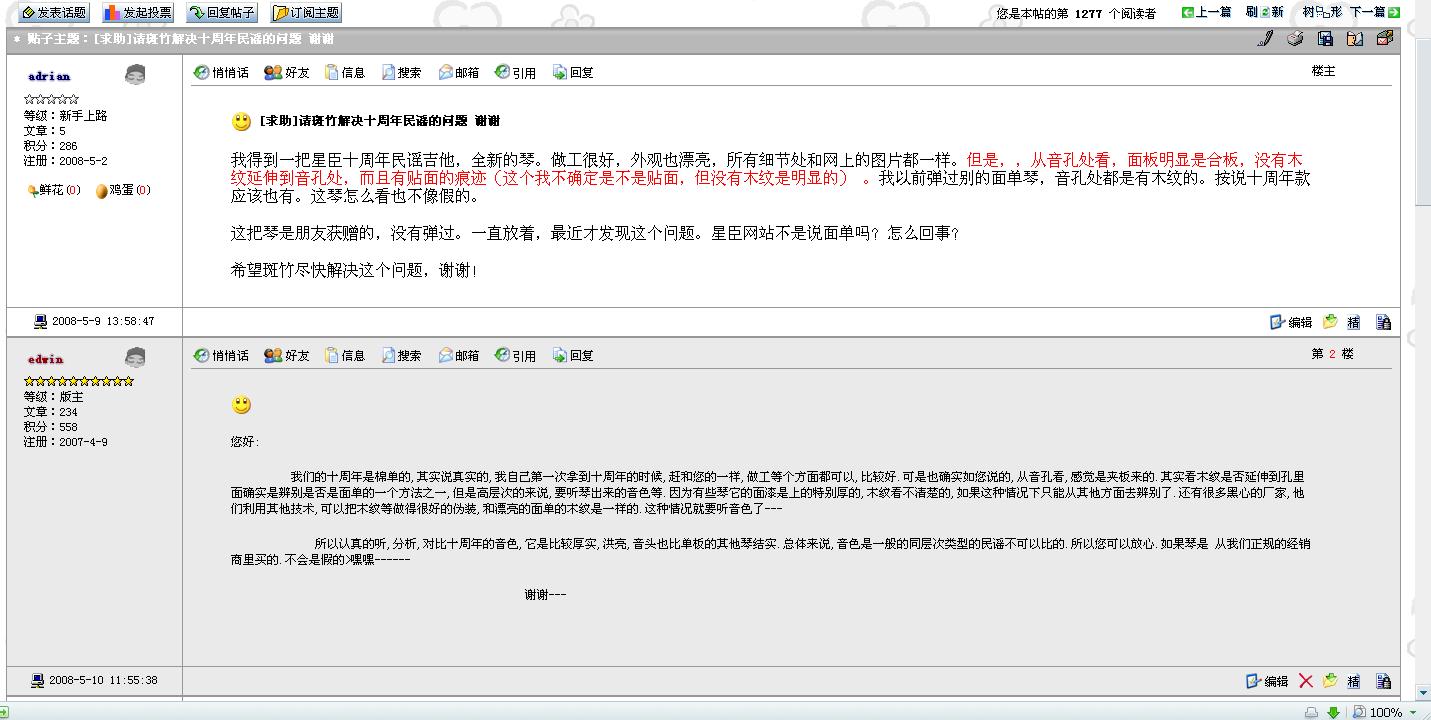The height and width of the screenshot is (720, 1431).
Task: Click the red X delete icon on edwin's post
Action: (x=1306, y=681)
